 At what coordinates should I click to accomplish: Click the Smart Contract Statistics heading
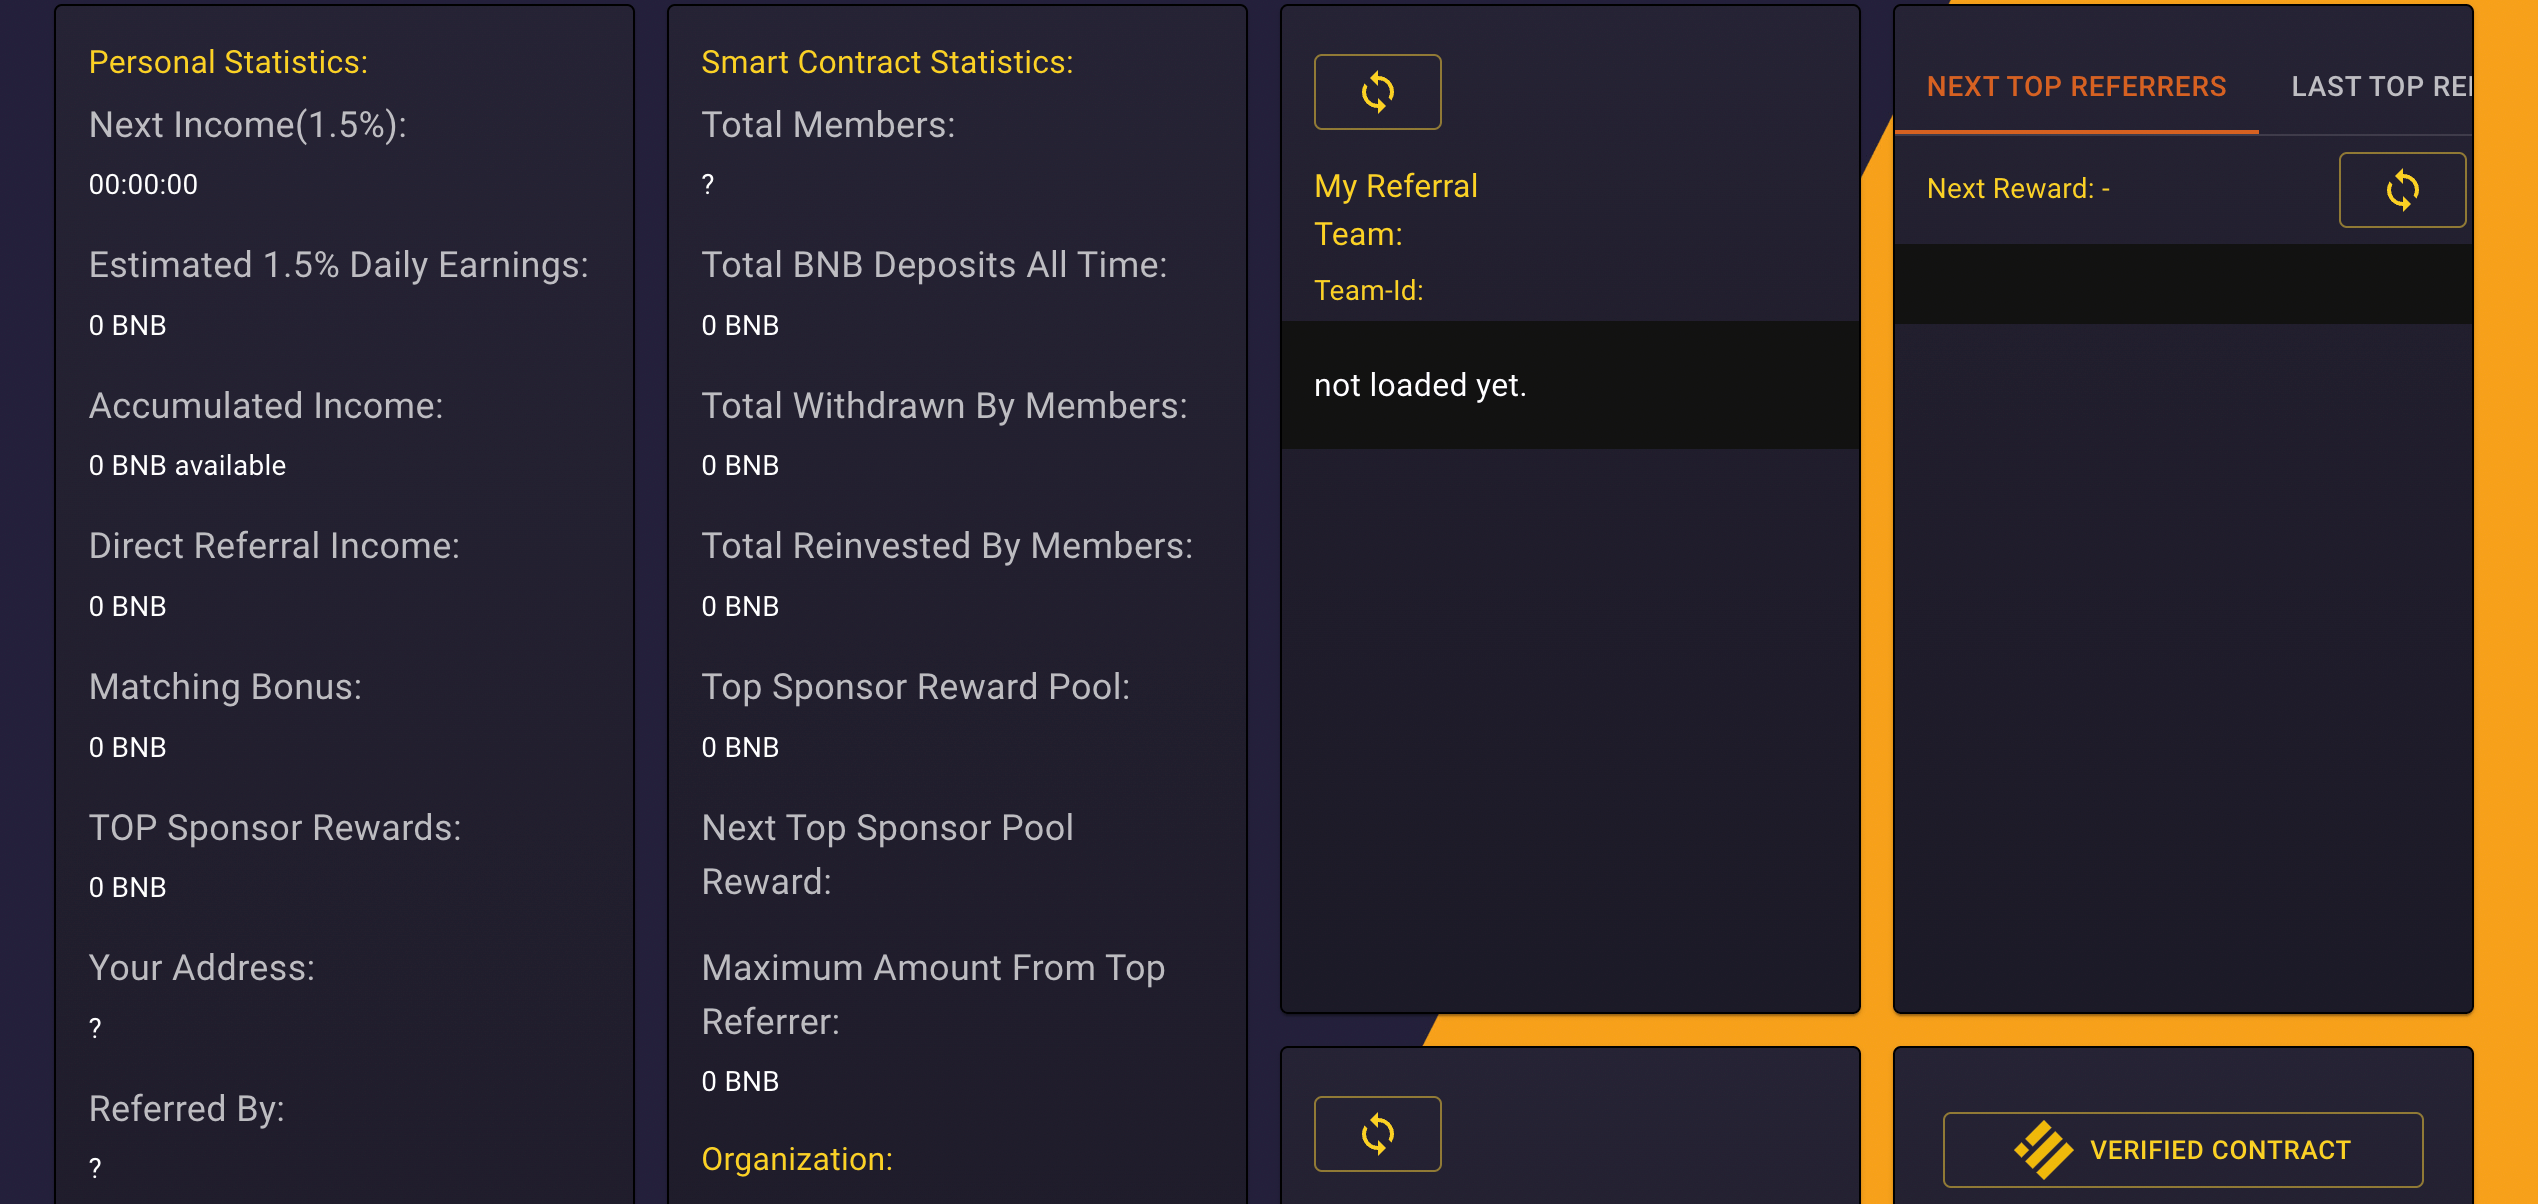click(887, 62)
